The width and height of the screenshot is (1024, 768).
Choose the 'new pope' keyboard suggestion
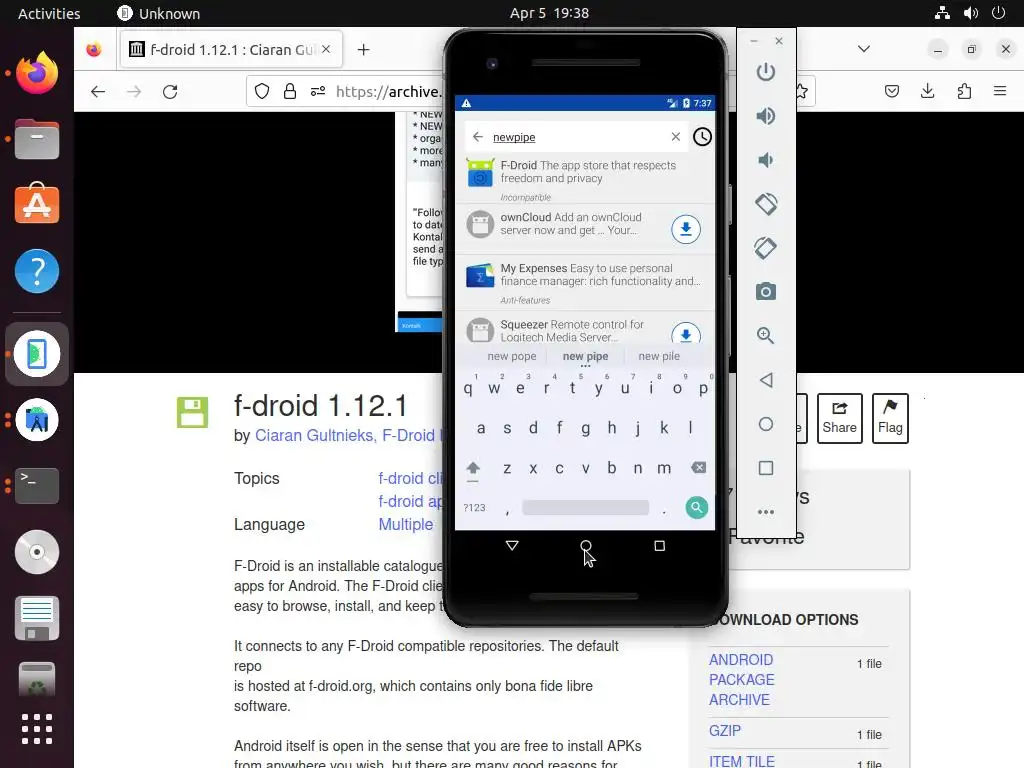click(511, 356)
